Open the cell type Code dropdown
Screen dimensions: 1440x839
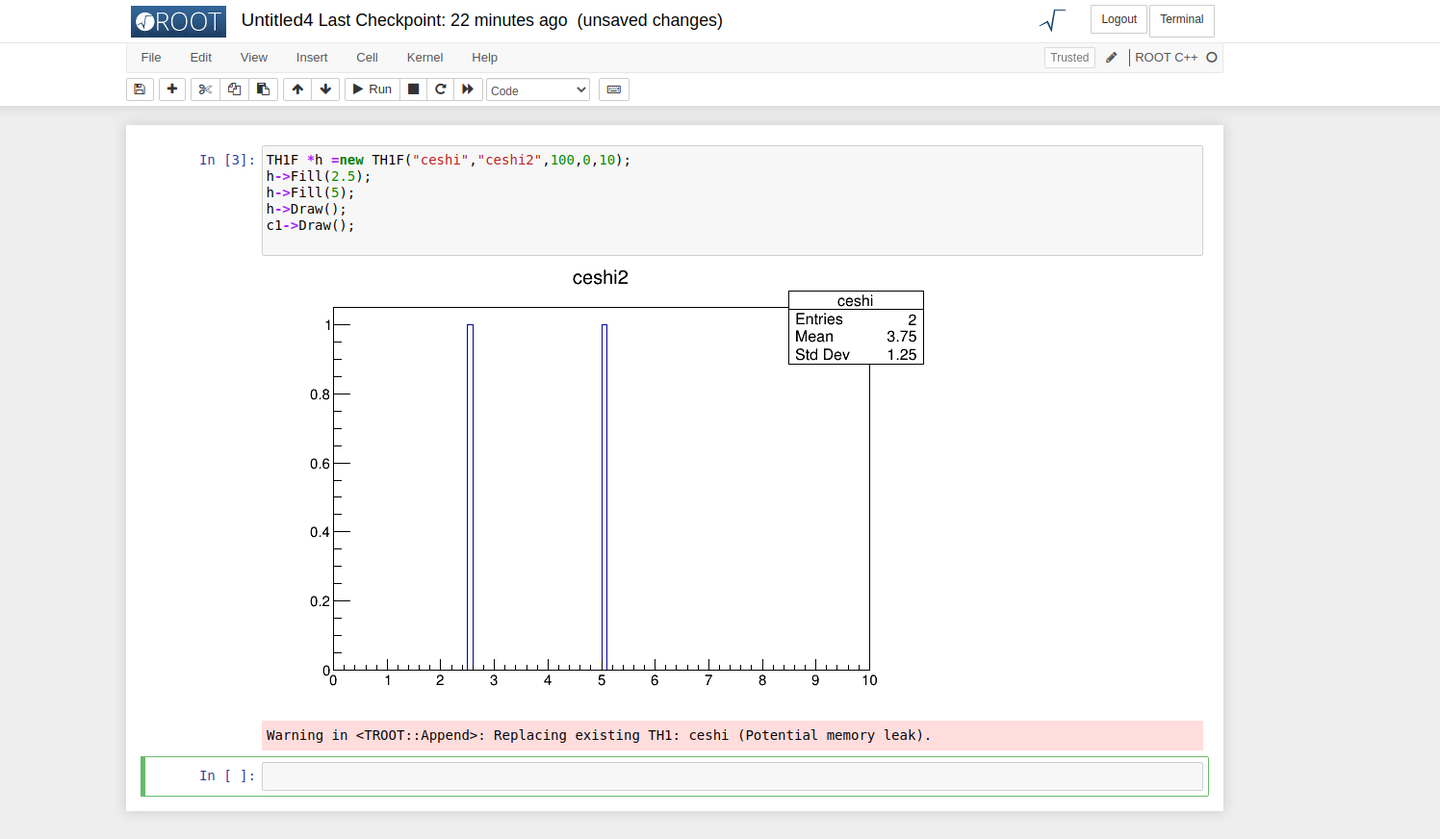tap(538, 90)
